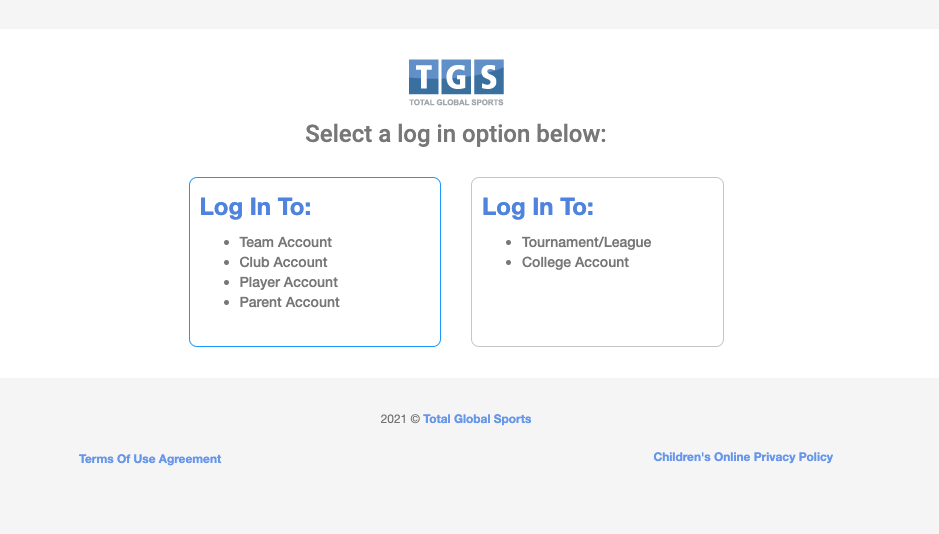Select the Team Account login option

coord(285,242)
